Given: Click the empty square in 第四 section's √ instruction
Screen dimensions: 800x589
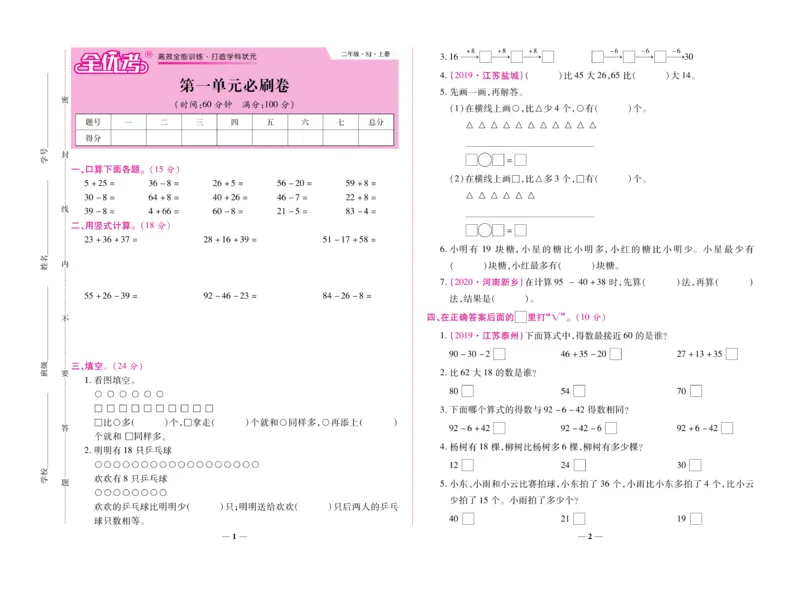Looking at the screenshot, I should (522, 318).
